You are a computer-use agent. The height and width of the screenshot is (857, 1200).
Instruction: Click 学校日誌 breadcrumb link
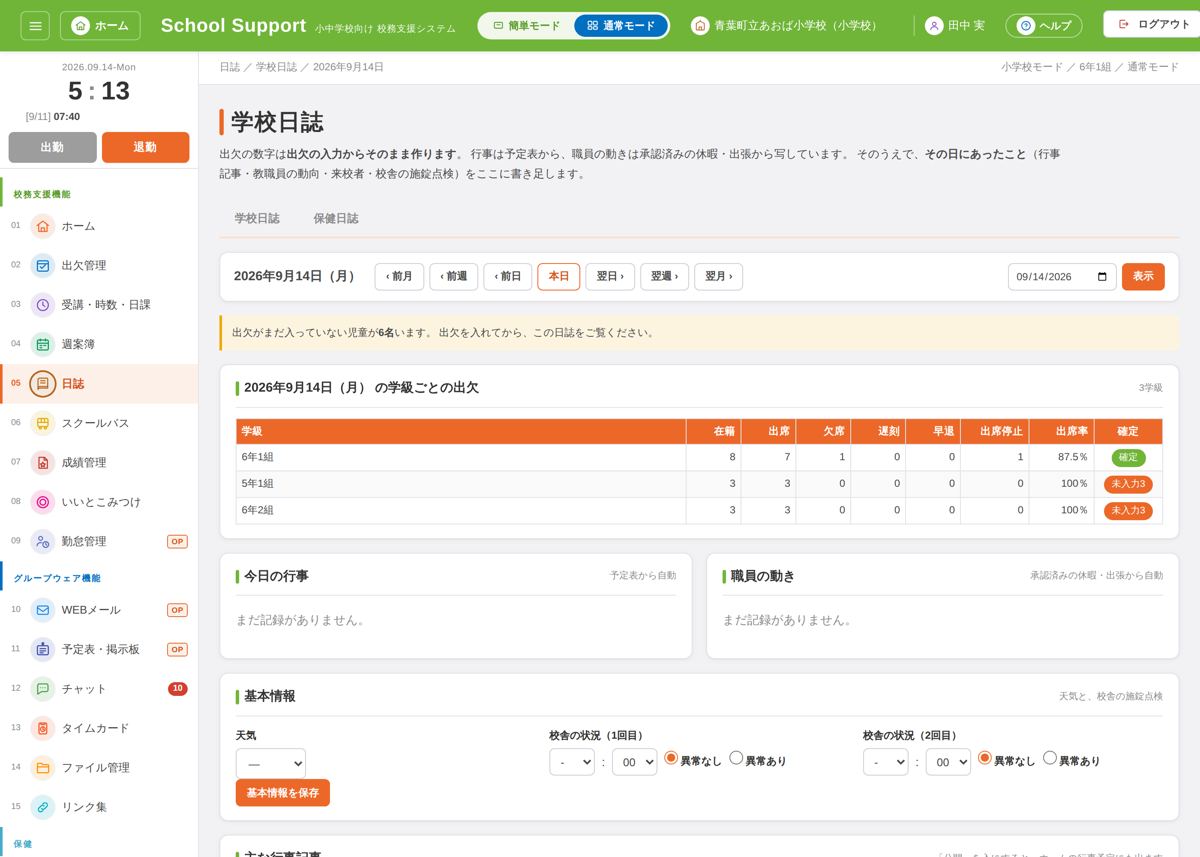coord(276,67)
